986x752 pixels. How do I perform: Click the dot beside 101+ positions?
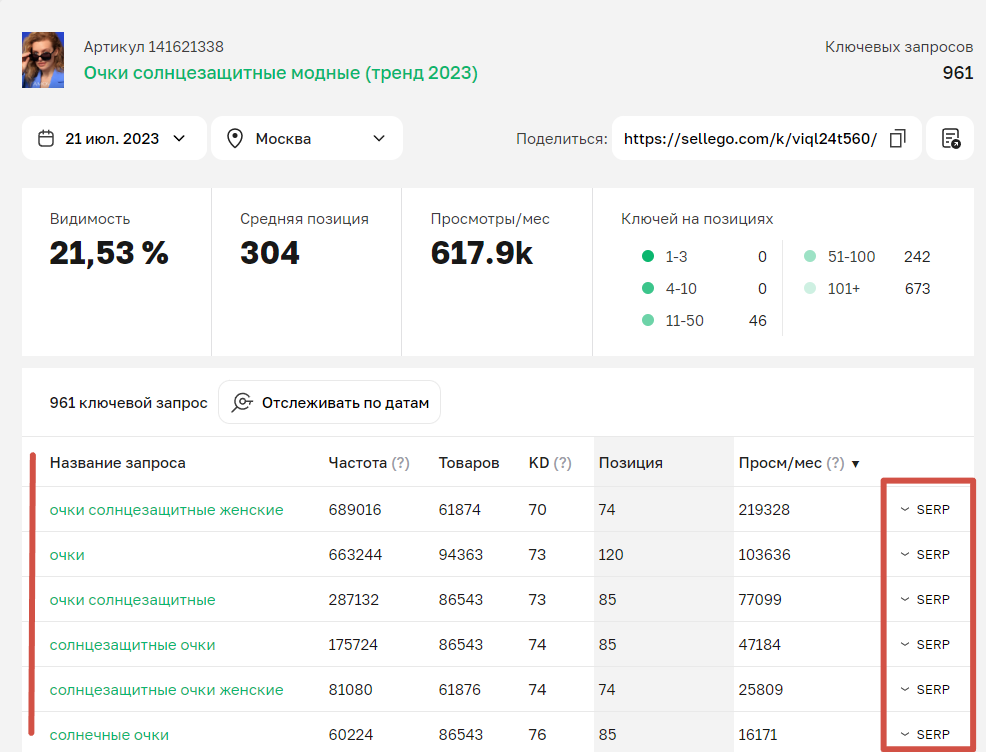(x=810, y=289)
